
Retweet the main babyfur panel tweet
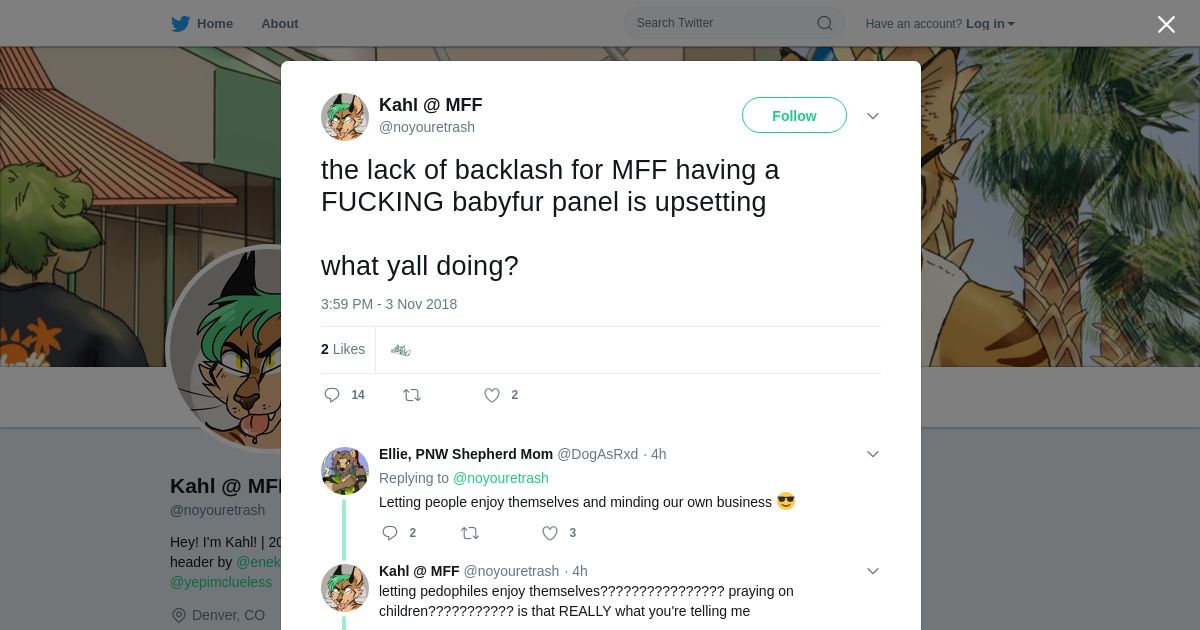[412, 395]
